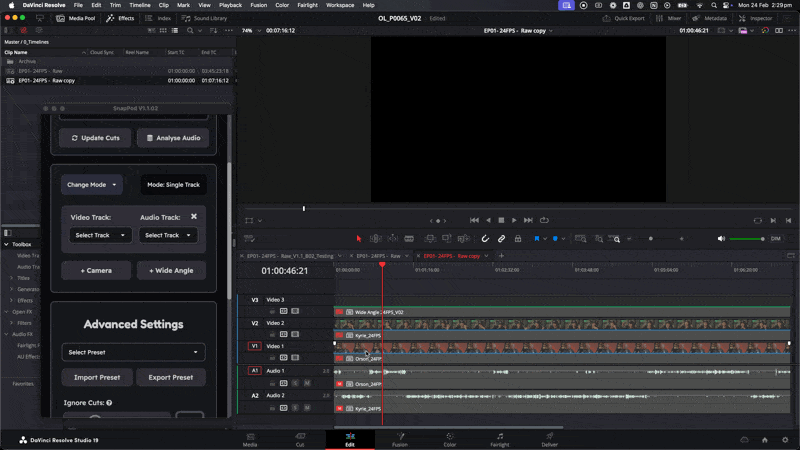The image size is (800, 450).
Task: Open Select Preset dropdown
Action: [x=133, y=352]
